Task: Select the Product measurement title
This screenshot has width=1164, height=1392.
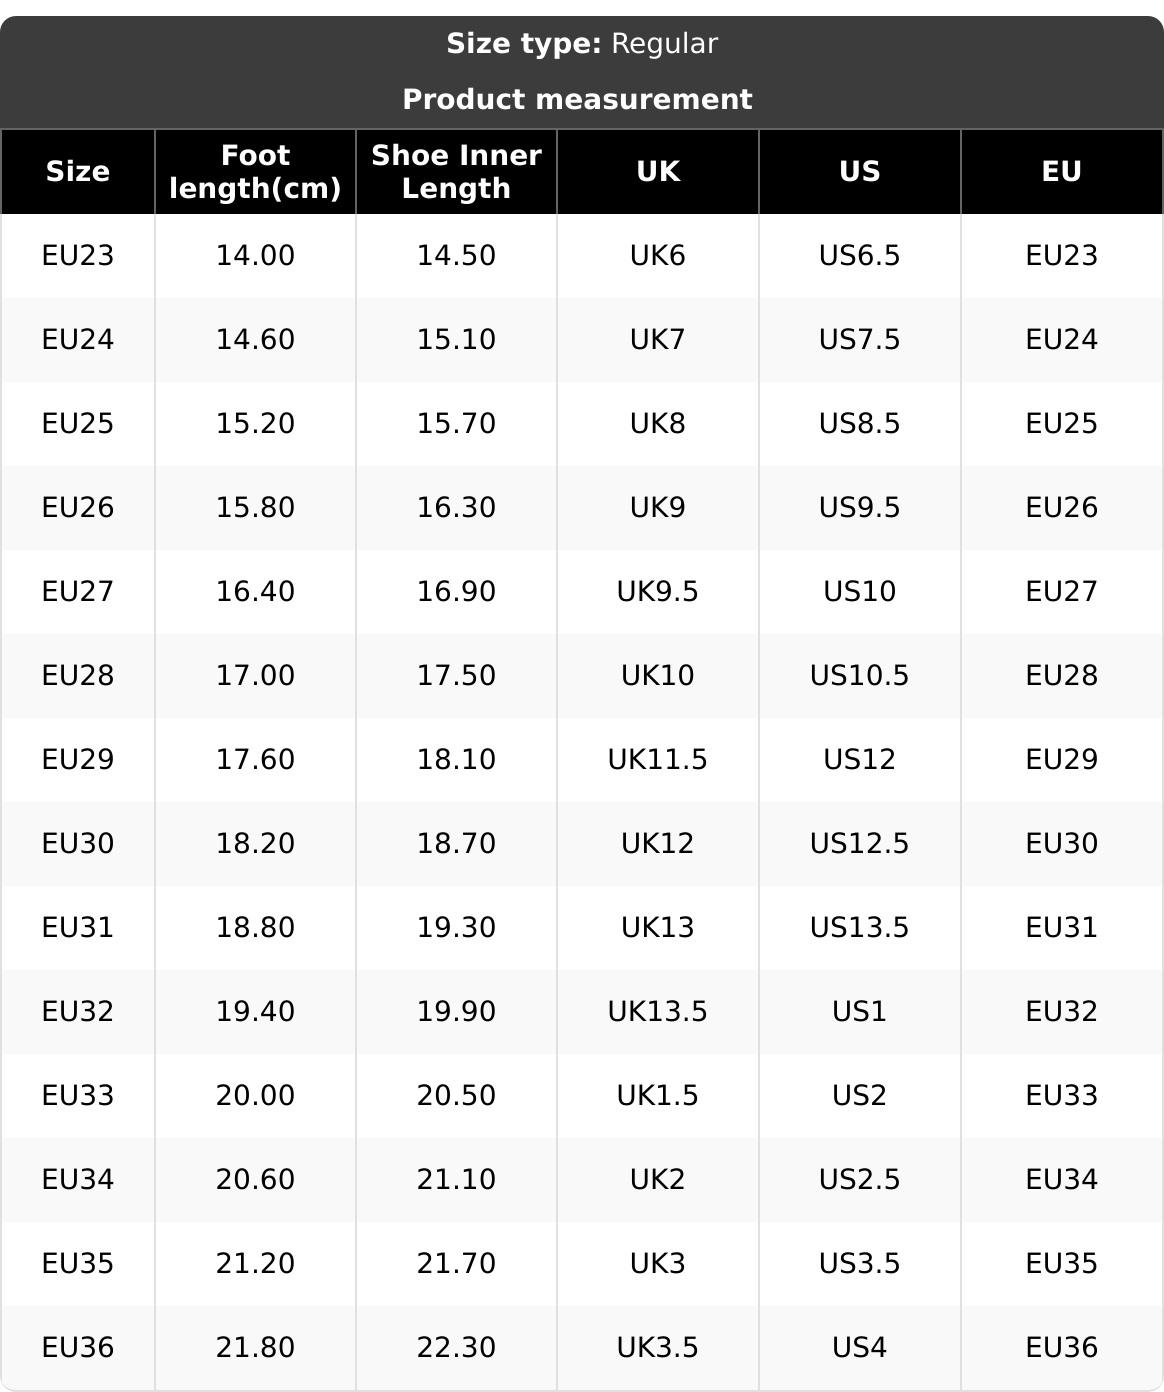Action: [577, 99]
